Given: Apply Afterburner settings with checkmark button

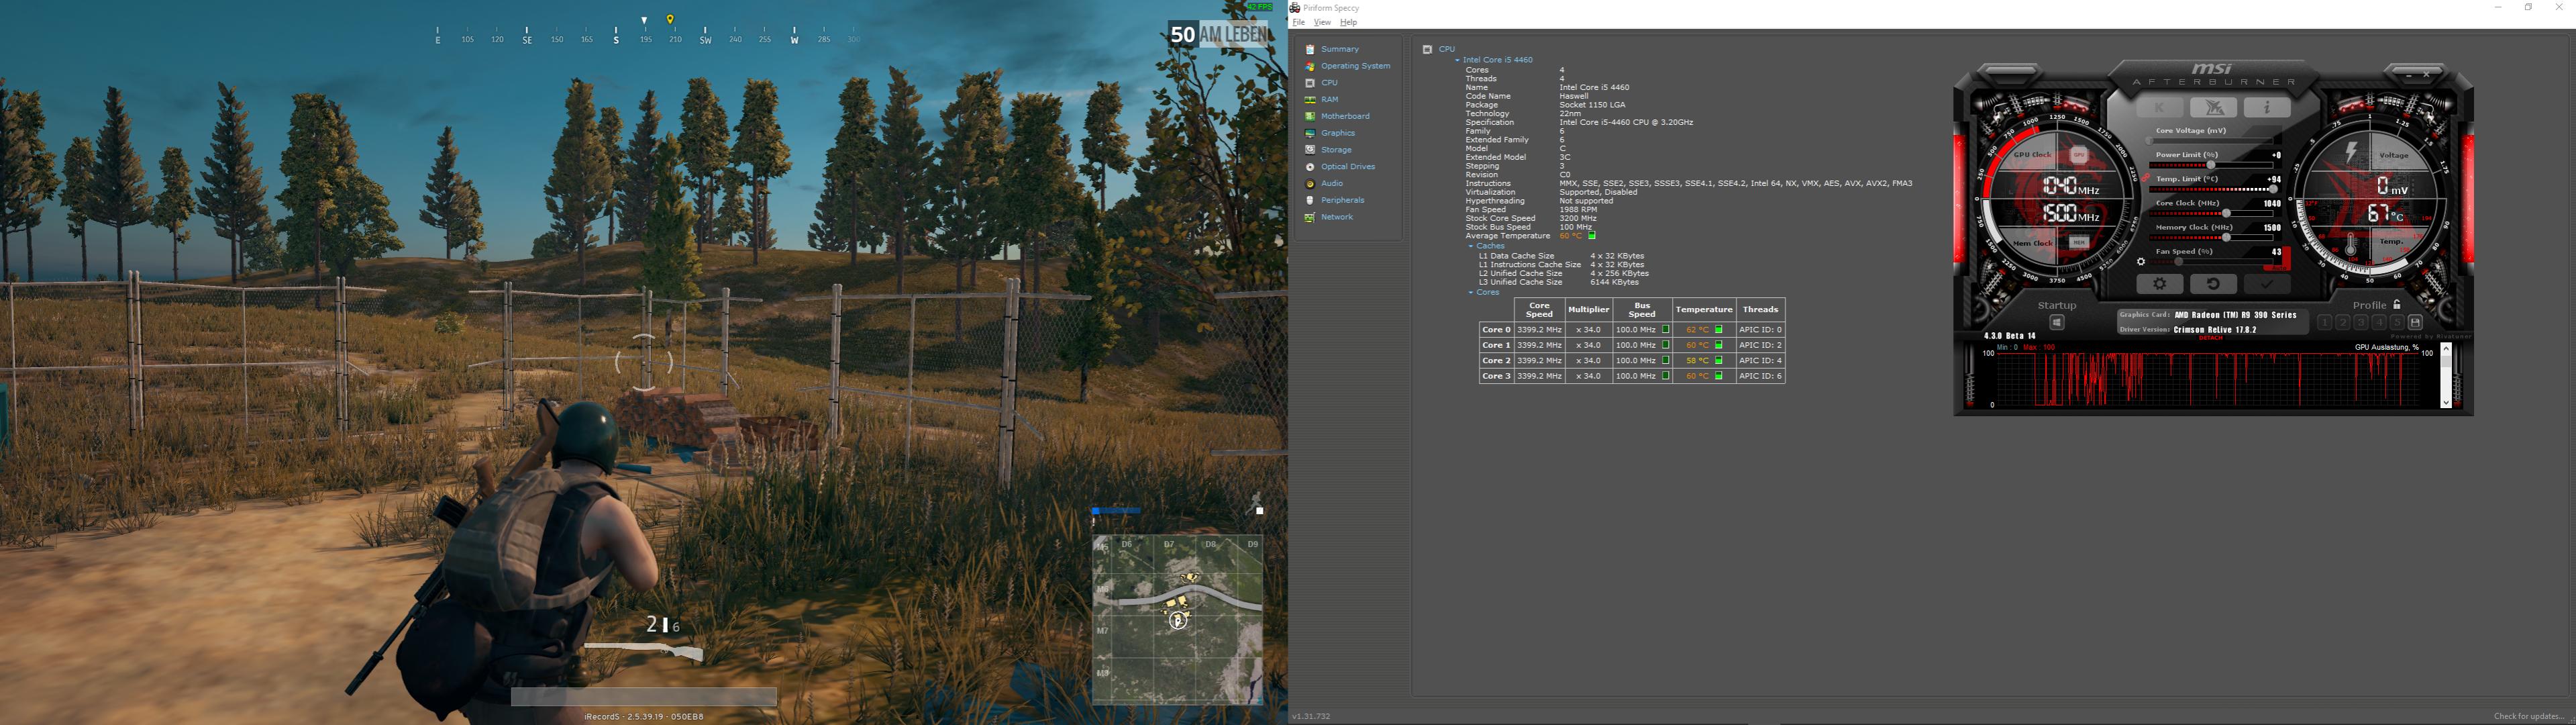Looking at the screenshot, I should (2267, 284).
